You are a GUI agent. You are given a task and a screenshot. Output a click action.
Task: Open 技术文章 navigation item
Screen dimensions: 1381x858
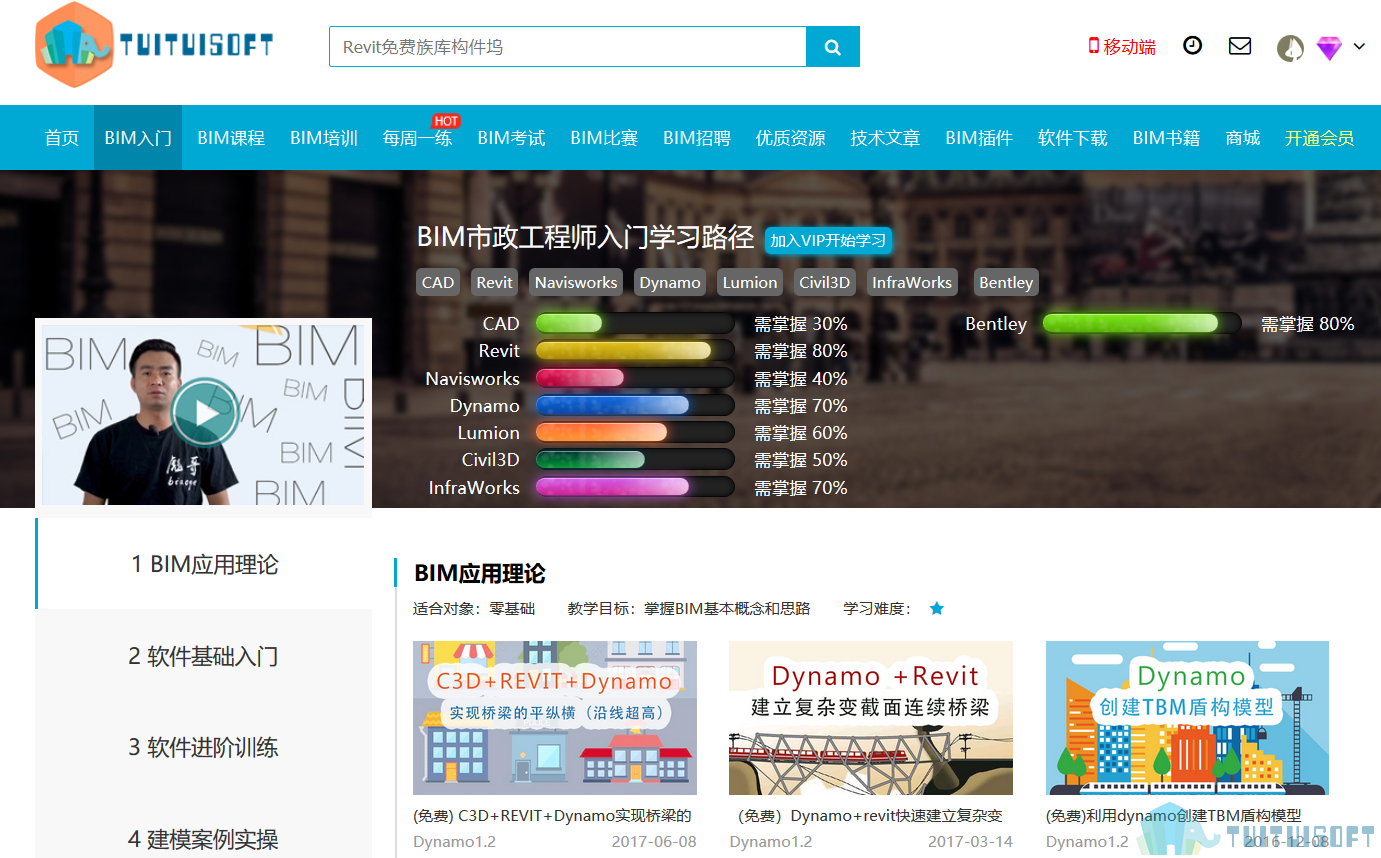pos(885,138)
